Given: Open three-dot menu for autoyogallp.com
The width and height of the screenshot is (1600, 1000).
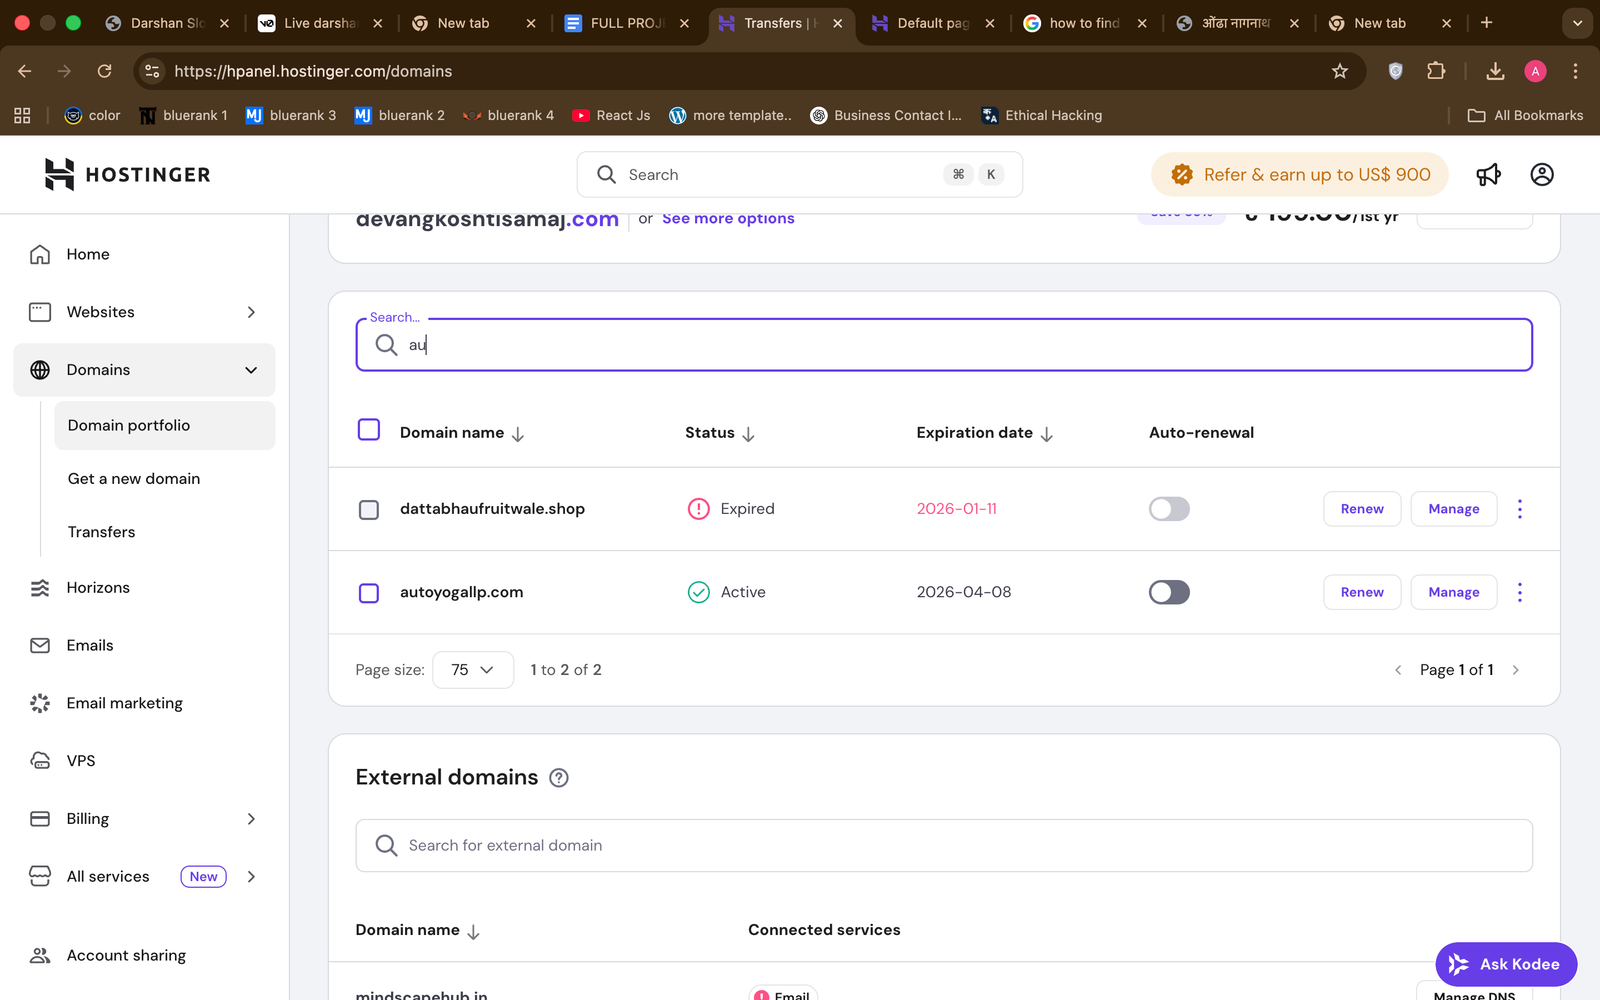Looking at the screenshot, I should tap(1519, 592).
